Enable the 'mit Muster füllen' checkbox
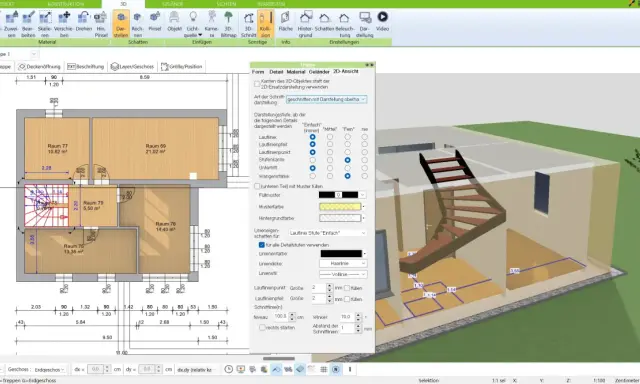The image size is (640, 384). [x=257, y=186]
